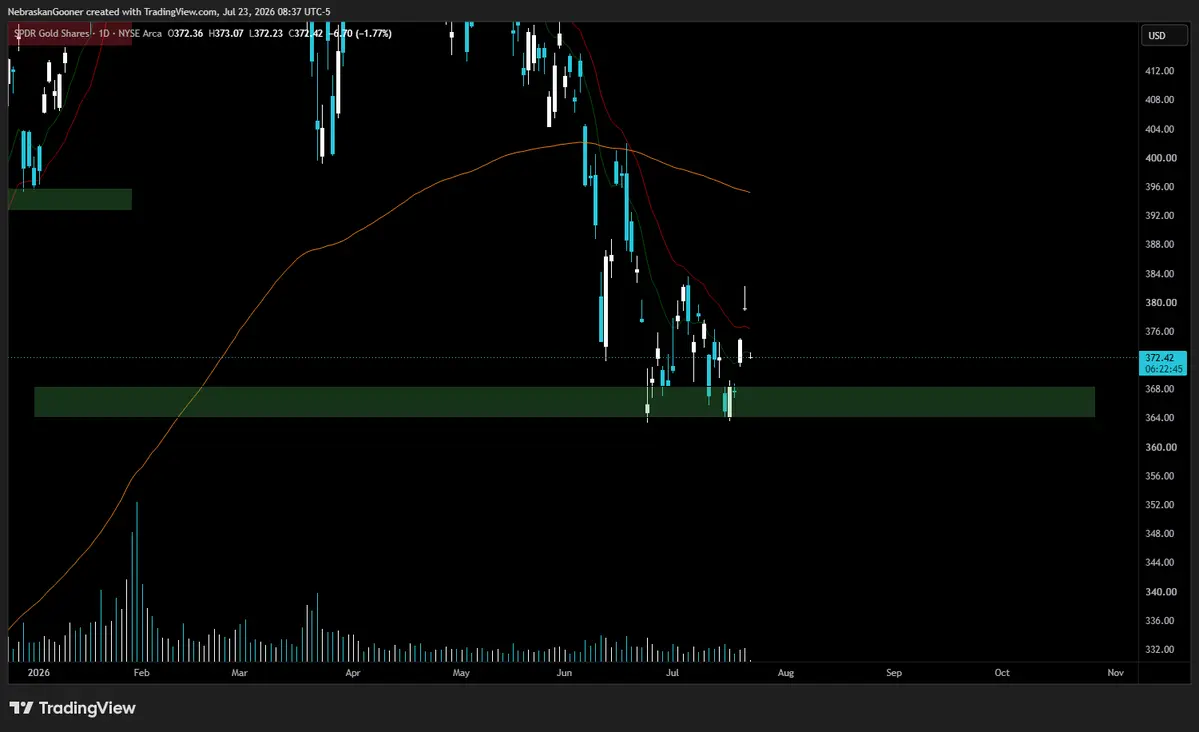This screenshot has height=732, width=1199.
Task: Click the 332.00 price axis label
Action: tap(1159, 649)
